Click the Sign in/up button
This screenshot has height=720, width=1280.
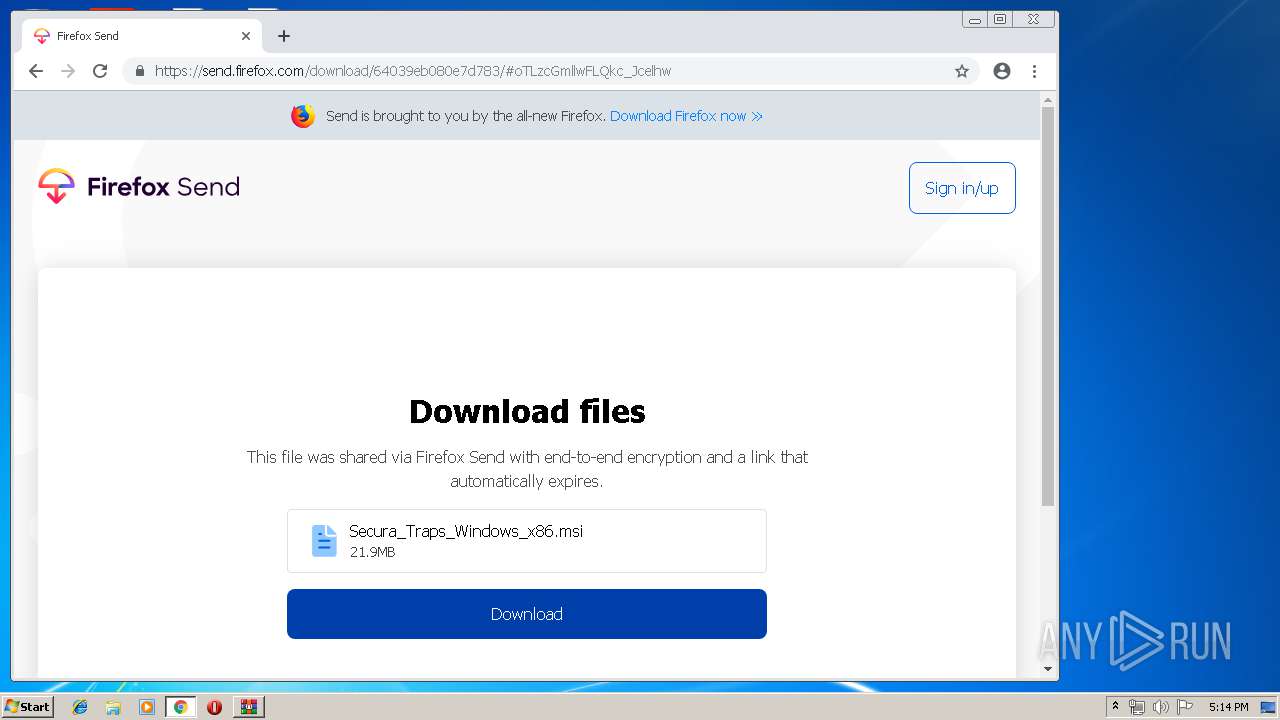click(962, 188)
